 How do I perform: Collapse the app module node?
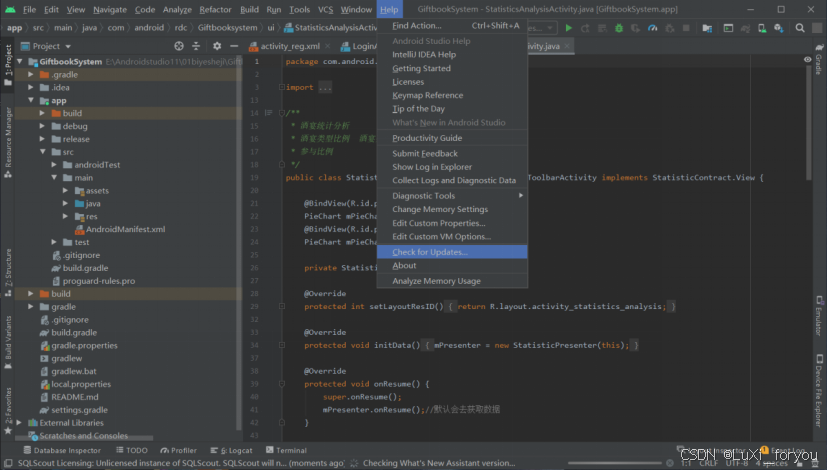pos(31,100)
